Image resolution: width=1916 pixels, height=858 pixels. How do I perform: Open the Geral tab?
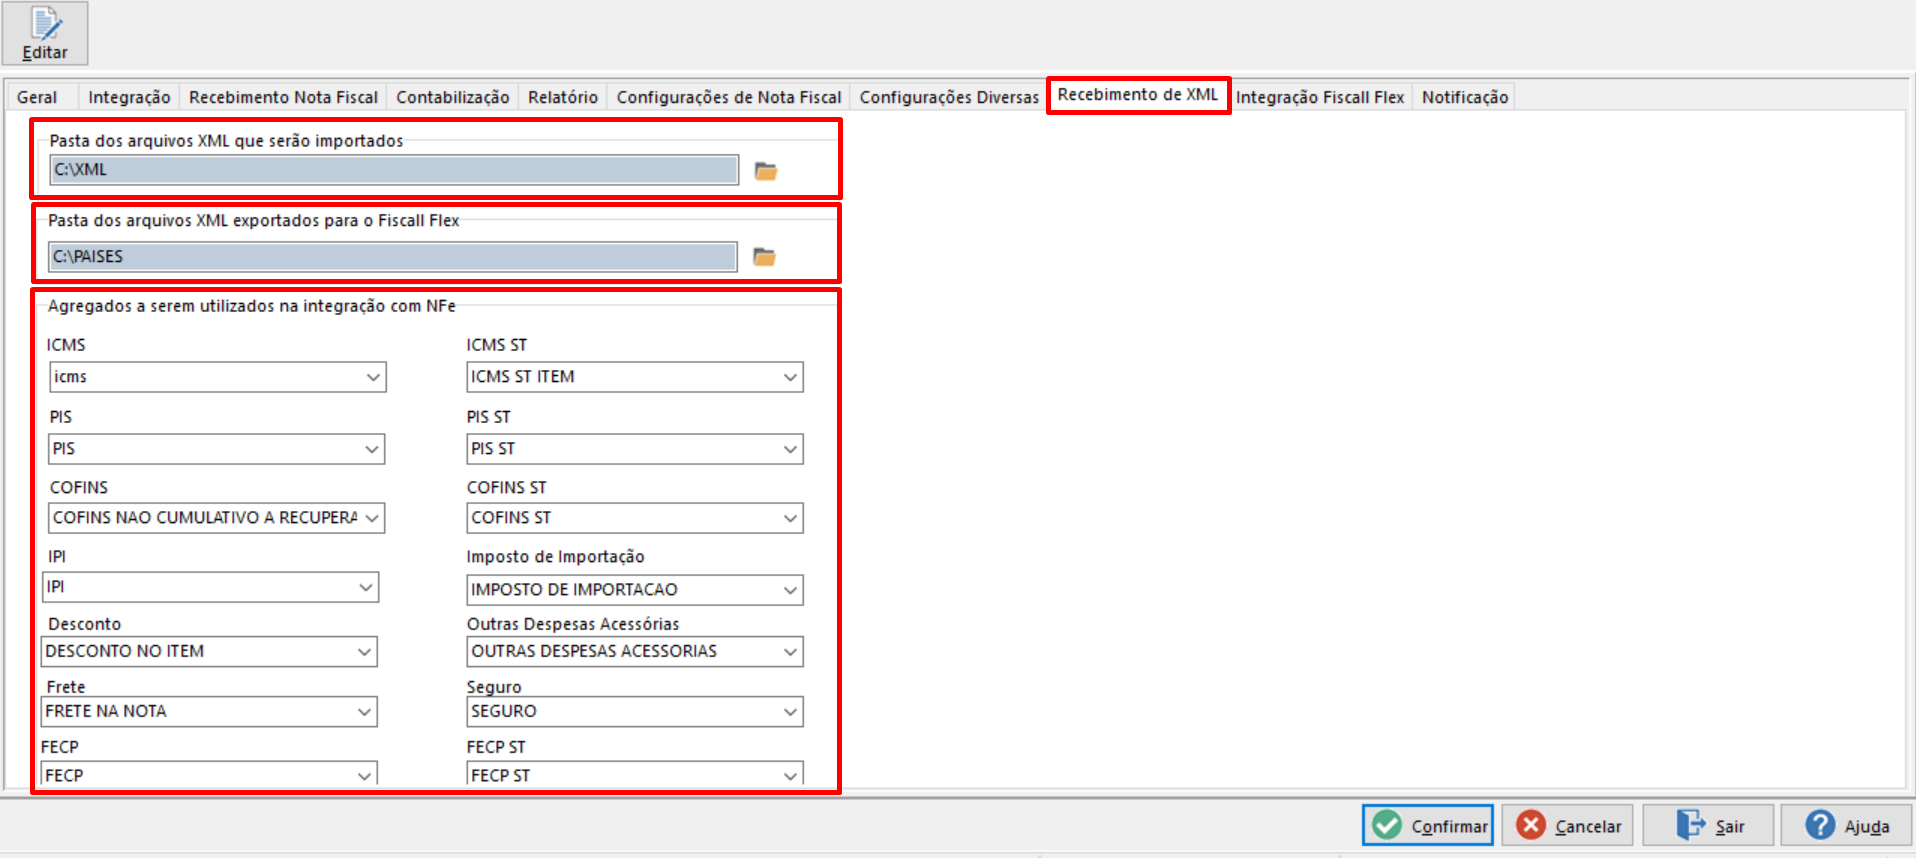(x=37, y=97)
